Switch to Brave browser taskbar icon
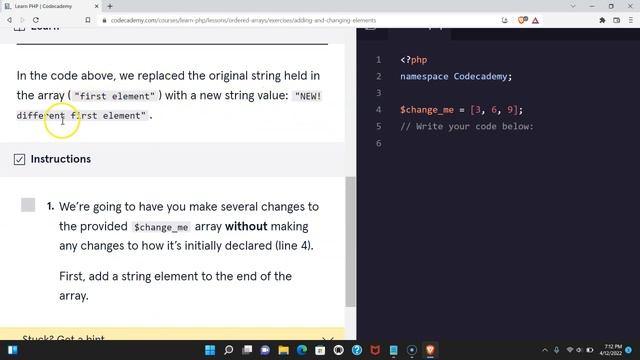The image size is (640, 360). (x=430, y=350)
